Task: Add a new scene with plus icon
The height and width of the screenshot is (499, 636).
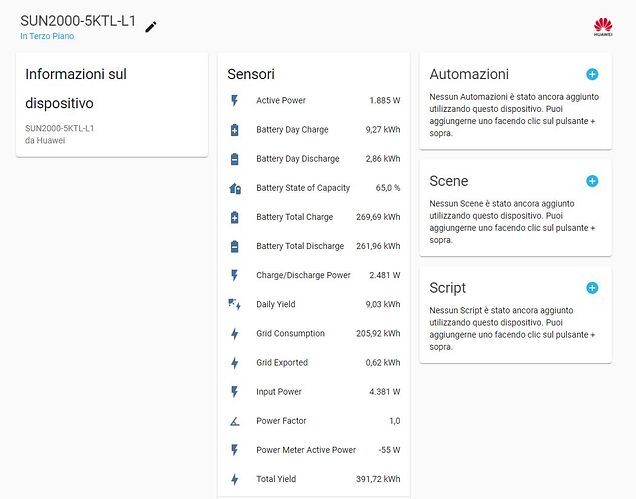Action: [x=592, y=181]
